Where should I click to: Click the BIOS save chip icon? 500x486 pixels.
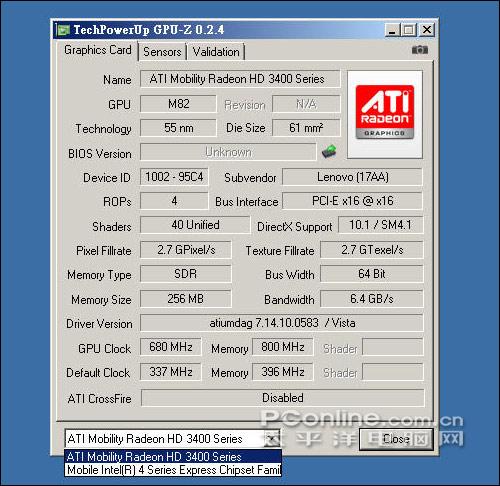pyautogui.click(x=329, y=152)
